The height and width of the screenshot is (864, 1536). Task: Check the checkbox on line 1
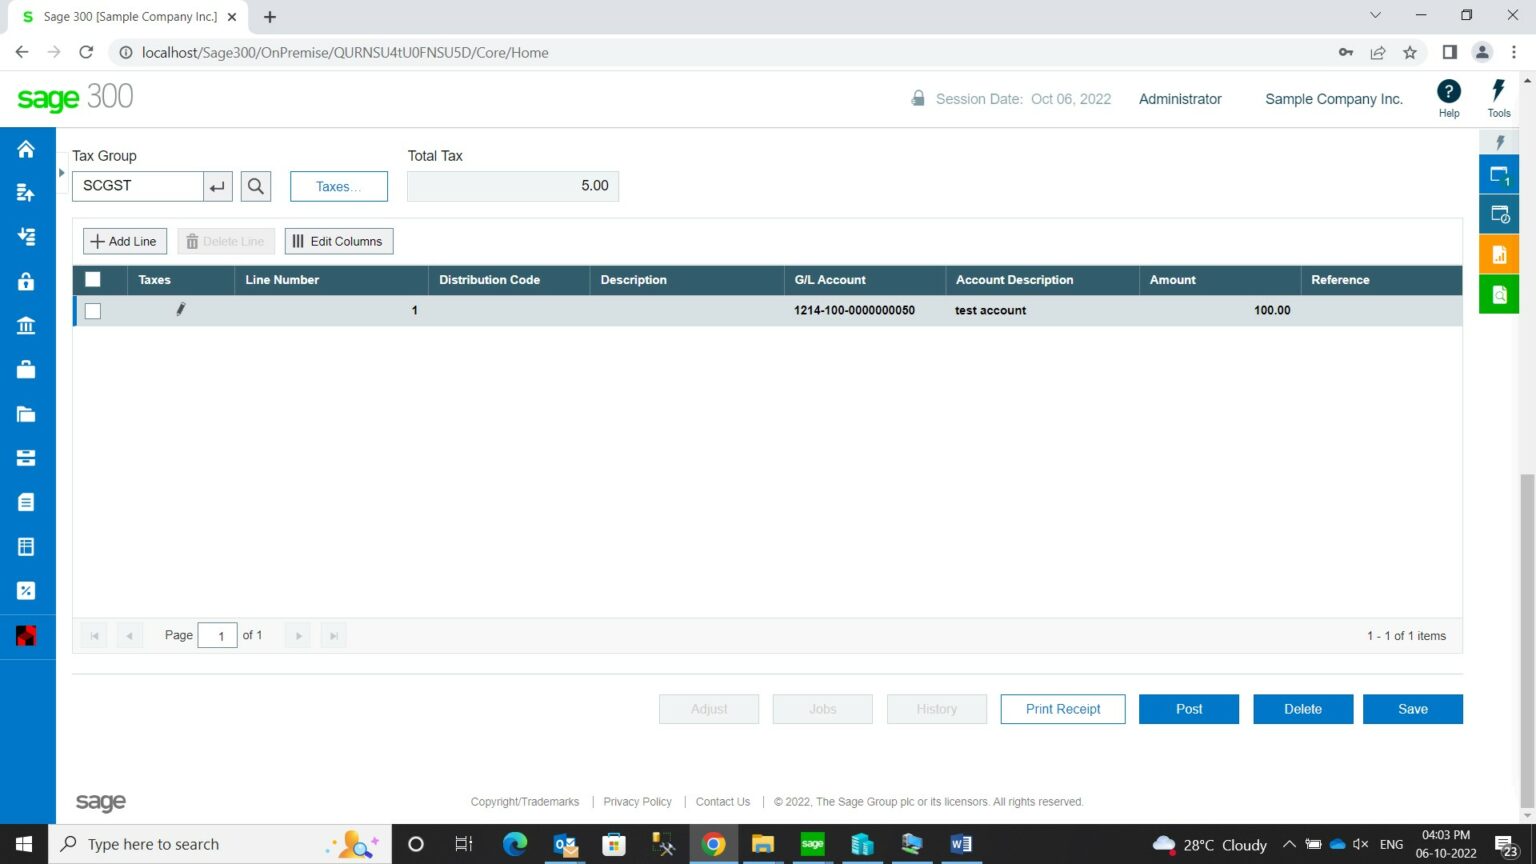[92, 311]
